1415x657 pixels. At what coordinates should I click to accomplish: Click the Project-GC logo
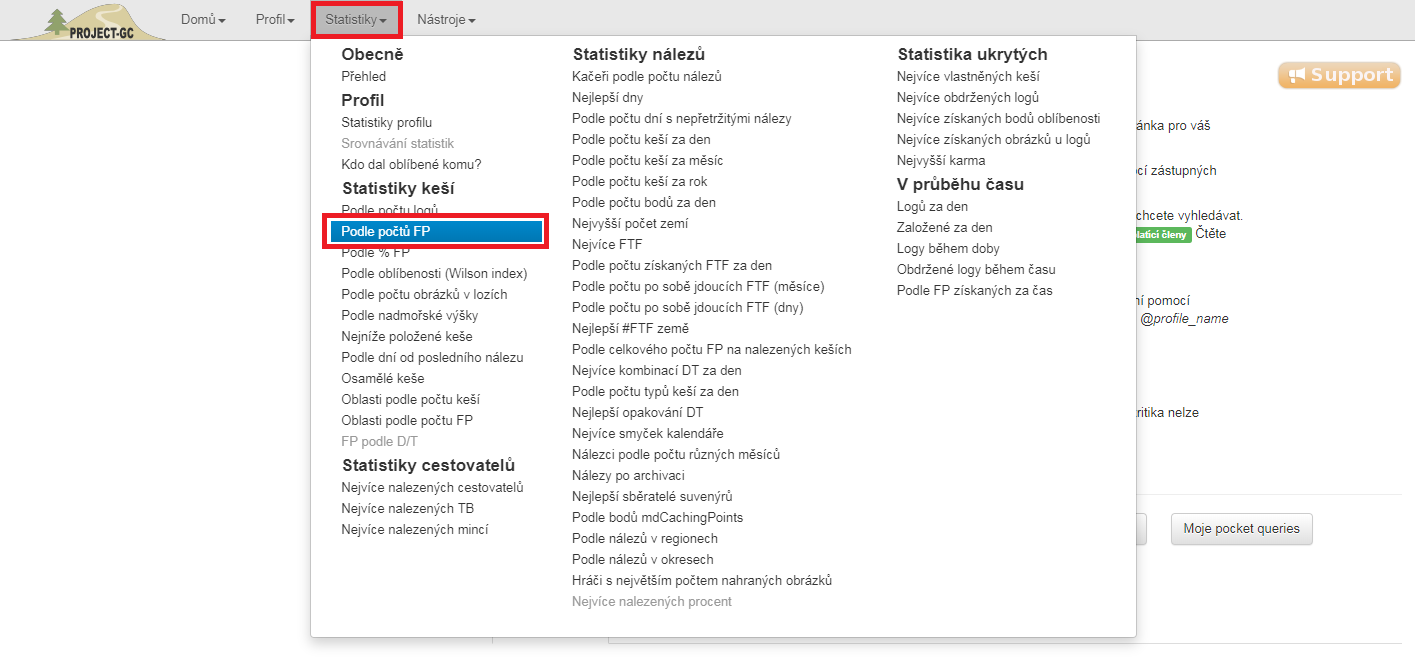coord(88,21)
